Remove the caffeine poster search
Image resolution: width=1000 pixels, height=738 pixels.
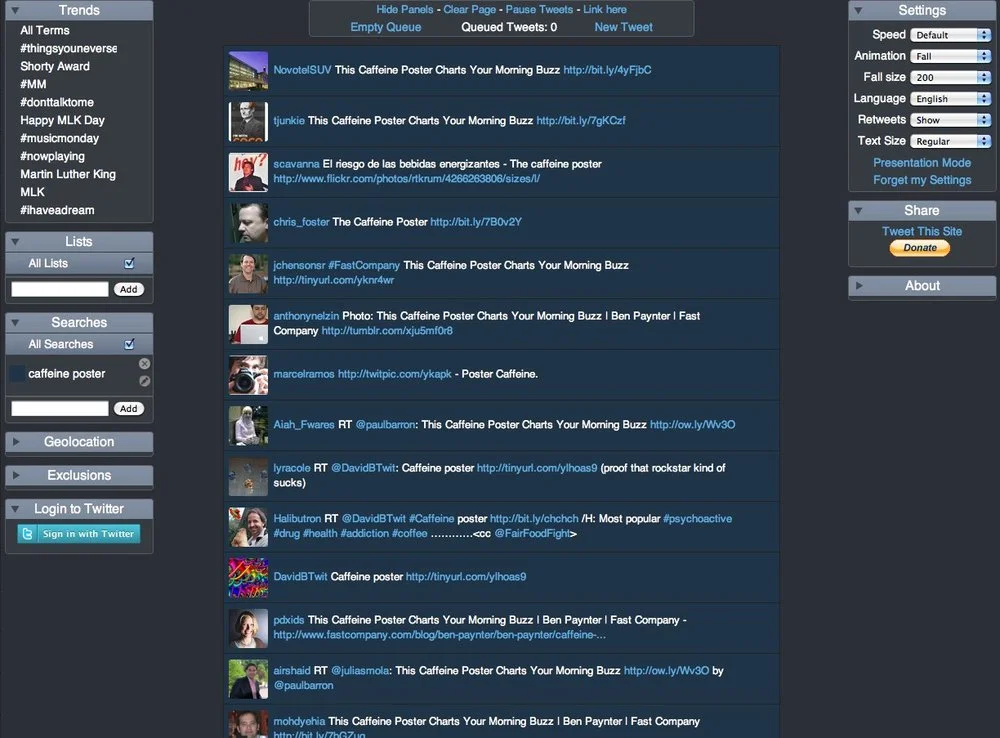pyautogui.click(x=145, y=364)
